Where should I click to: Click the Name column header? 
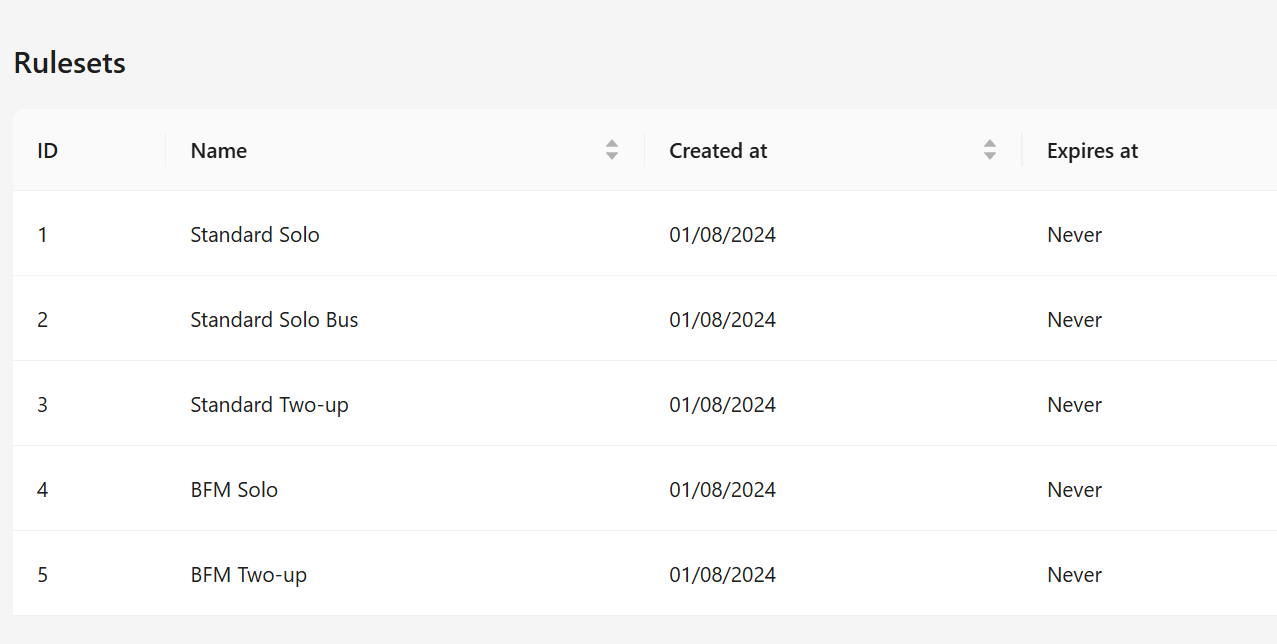tap(405, 150)
